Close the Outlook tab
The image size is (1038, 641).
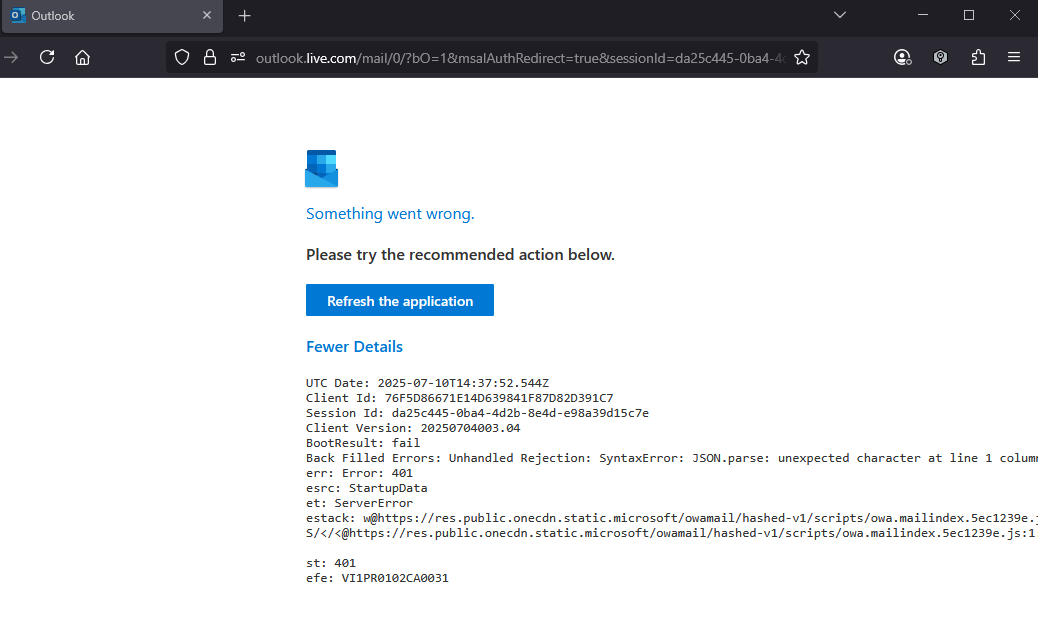coord(207,15)
